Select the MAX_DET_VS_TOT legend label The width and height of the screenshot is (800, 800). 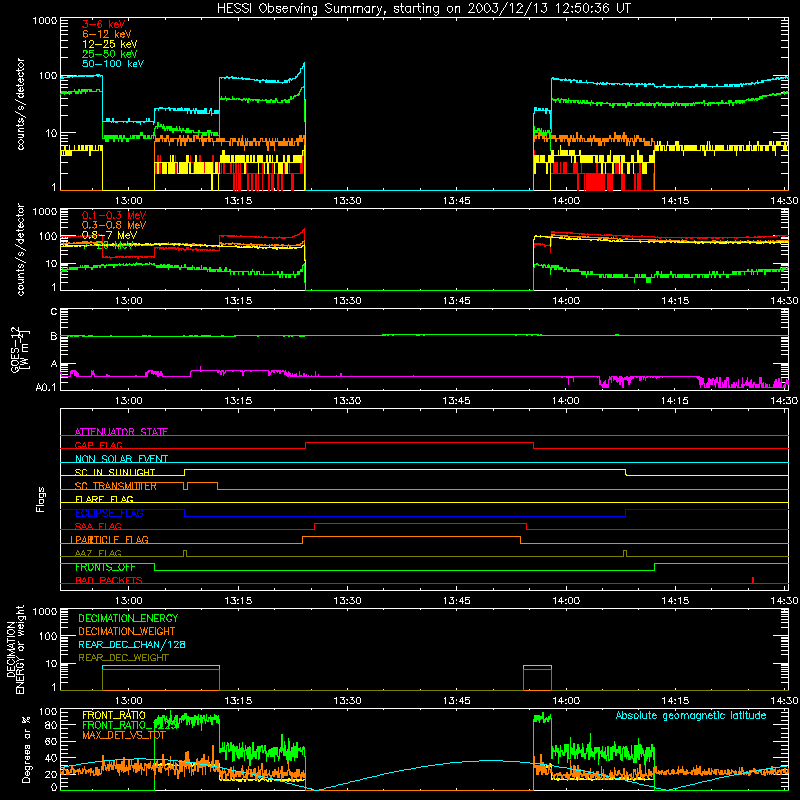point(124,735)
